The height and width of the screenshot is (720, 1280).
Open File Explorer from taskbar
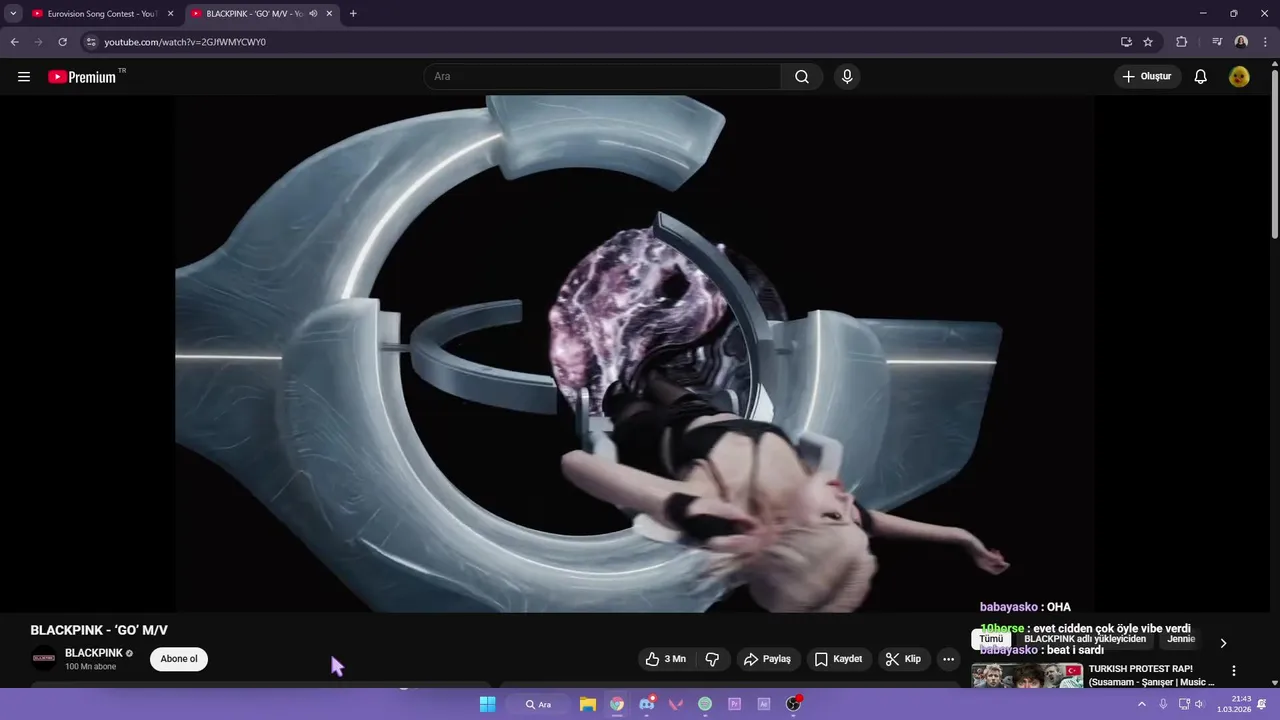(x=588, y=704)
